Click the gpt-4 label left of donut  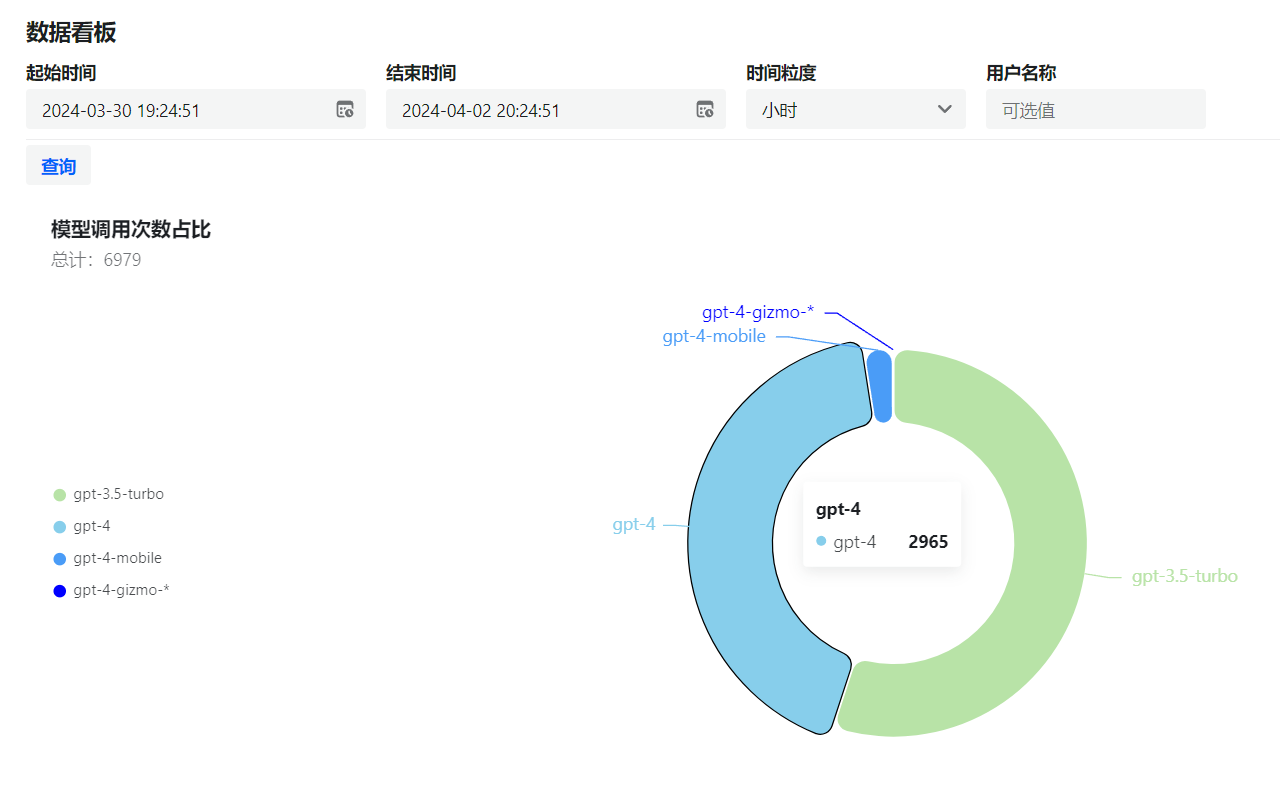634,524
